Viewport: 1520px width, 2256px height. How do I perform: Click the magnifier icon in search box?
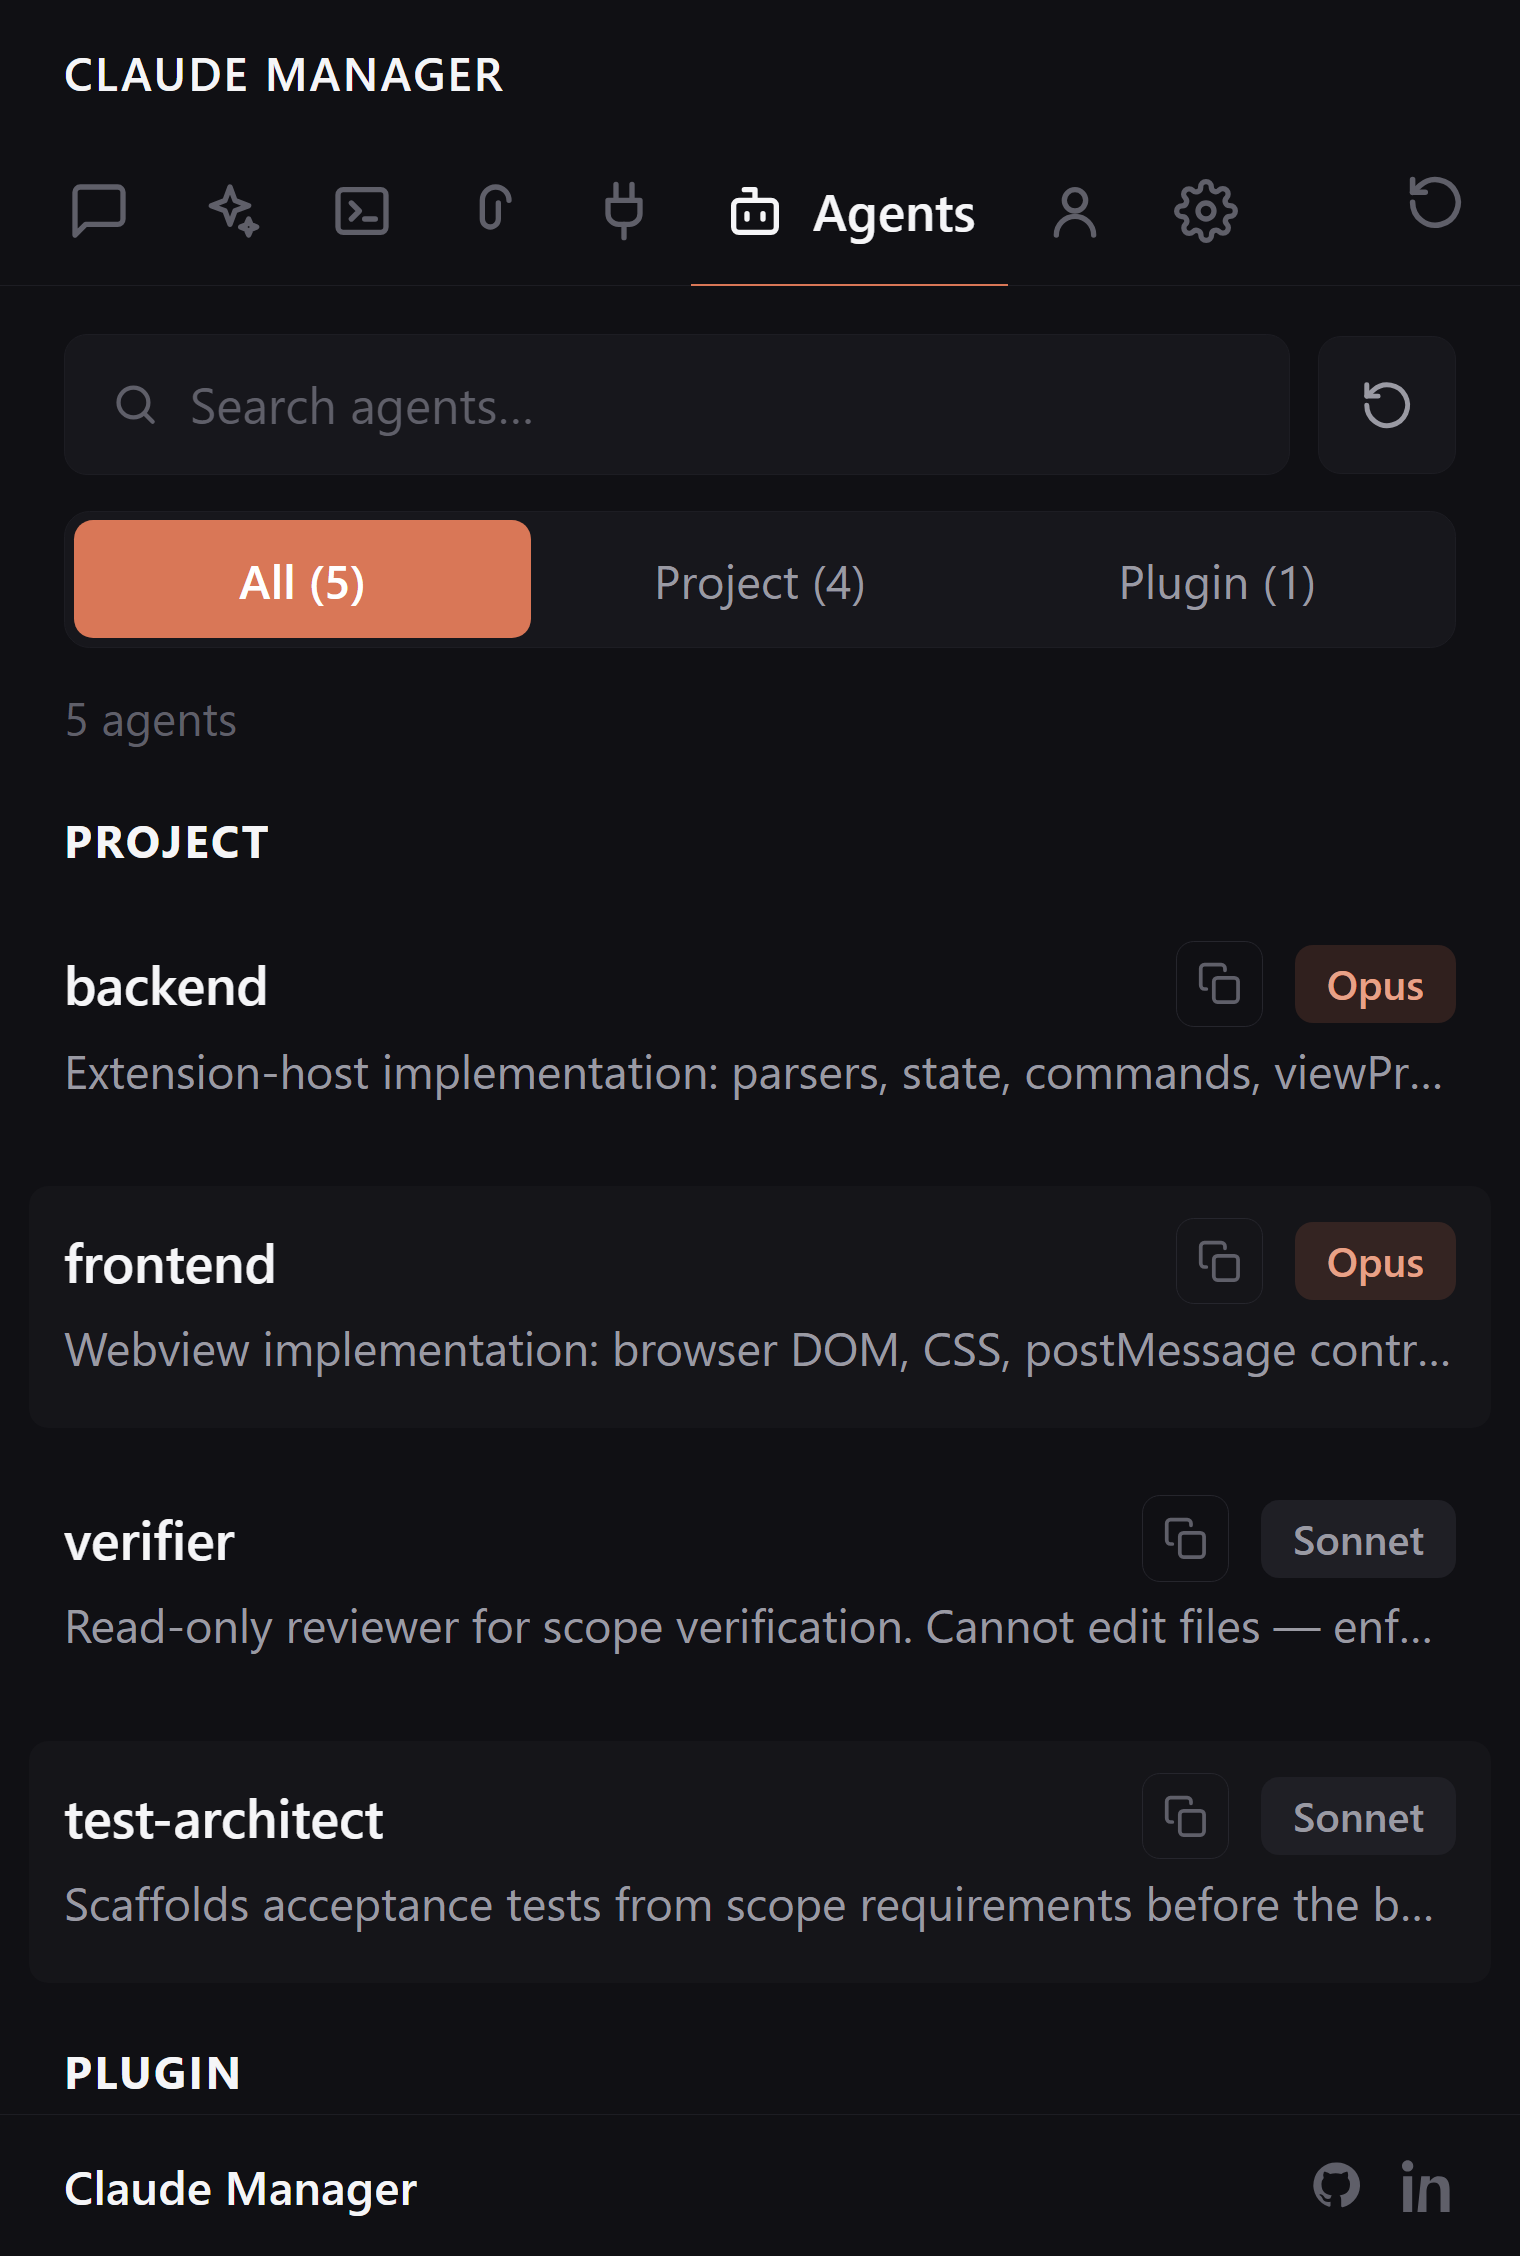pyautogui.click(x=135, y=405)
